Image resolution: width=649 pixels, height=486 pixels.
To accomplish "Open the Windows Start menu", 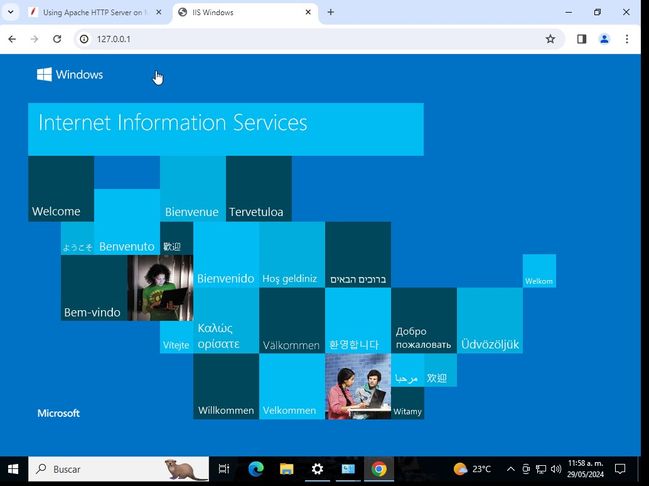I will pos(13,469).
